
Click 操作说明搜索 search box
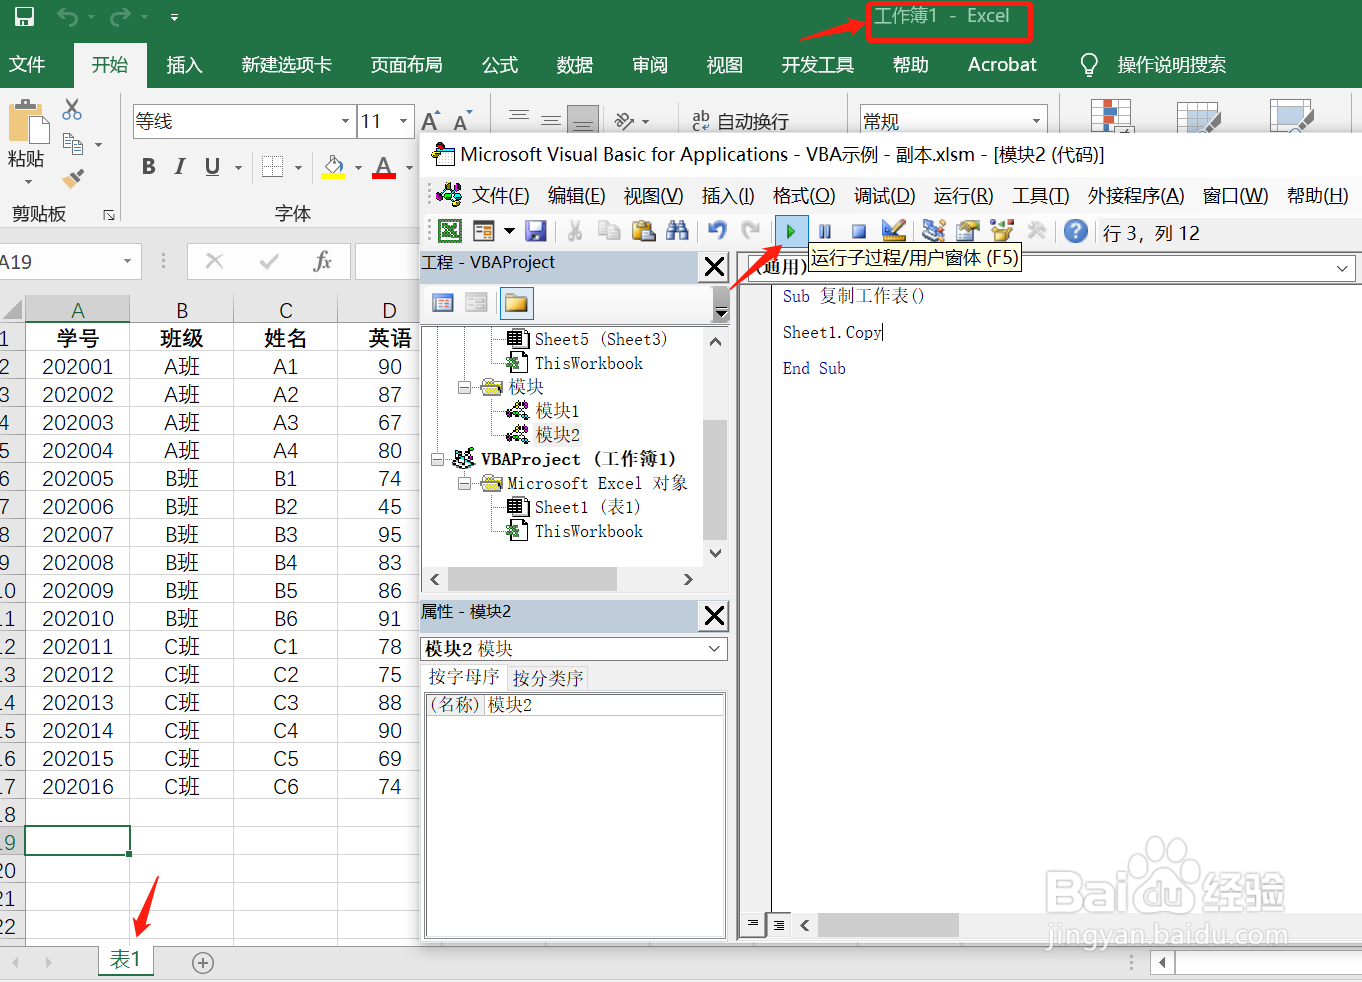[1171, 65]
